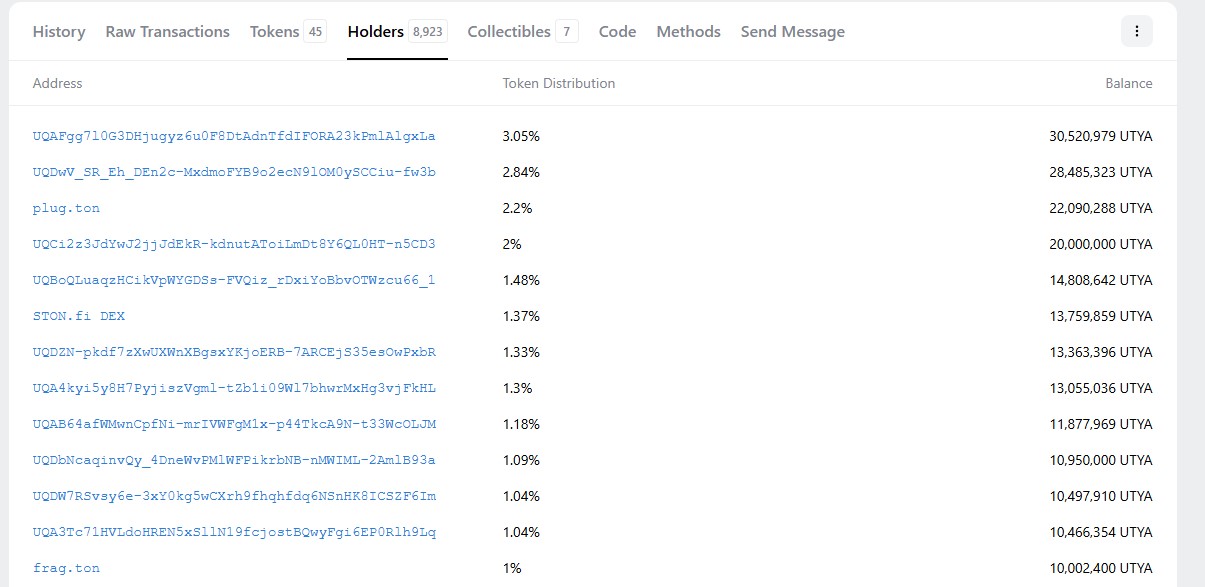Select the Holders tab

pos(397,32)
